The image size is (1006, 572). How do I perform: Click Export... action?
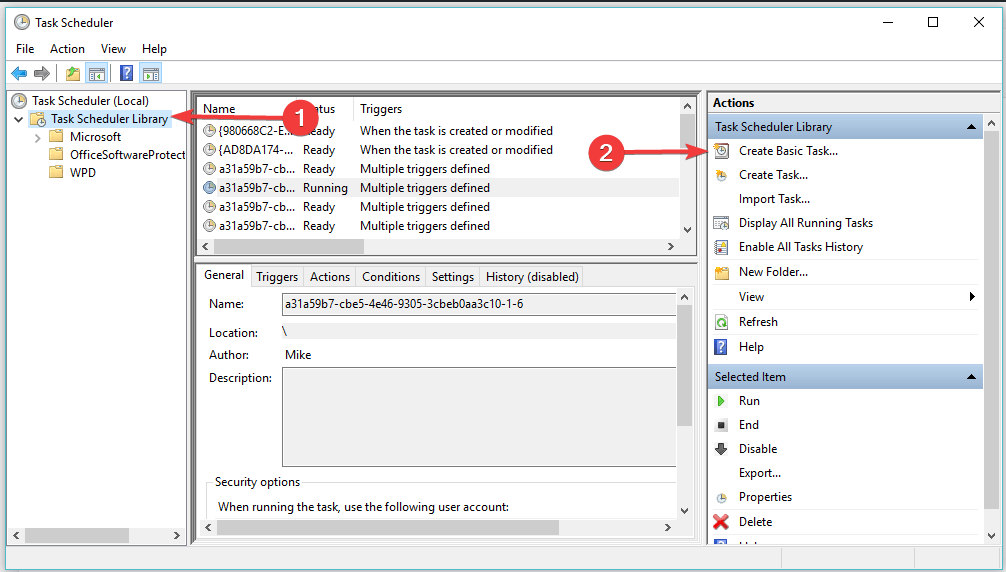pyautogui.click(x=760, y=473)
